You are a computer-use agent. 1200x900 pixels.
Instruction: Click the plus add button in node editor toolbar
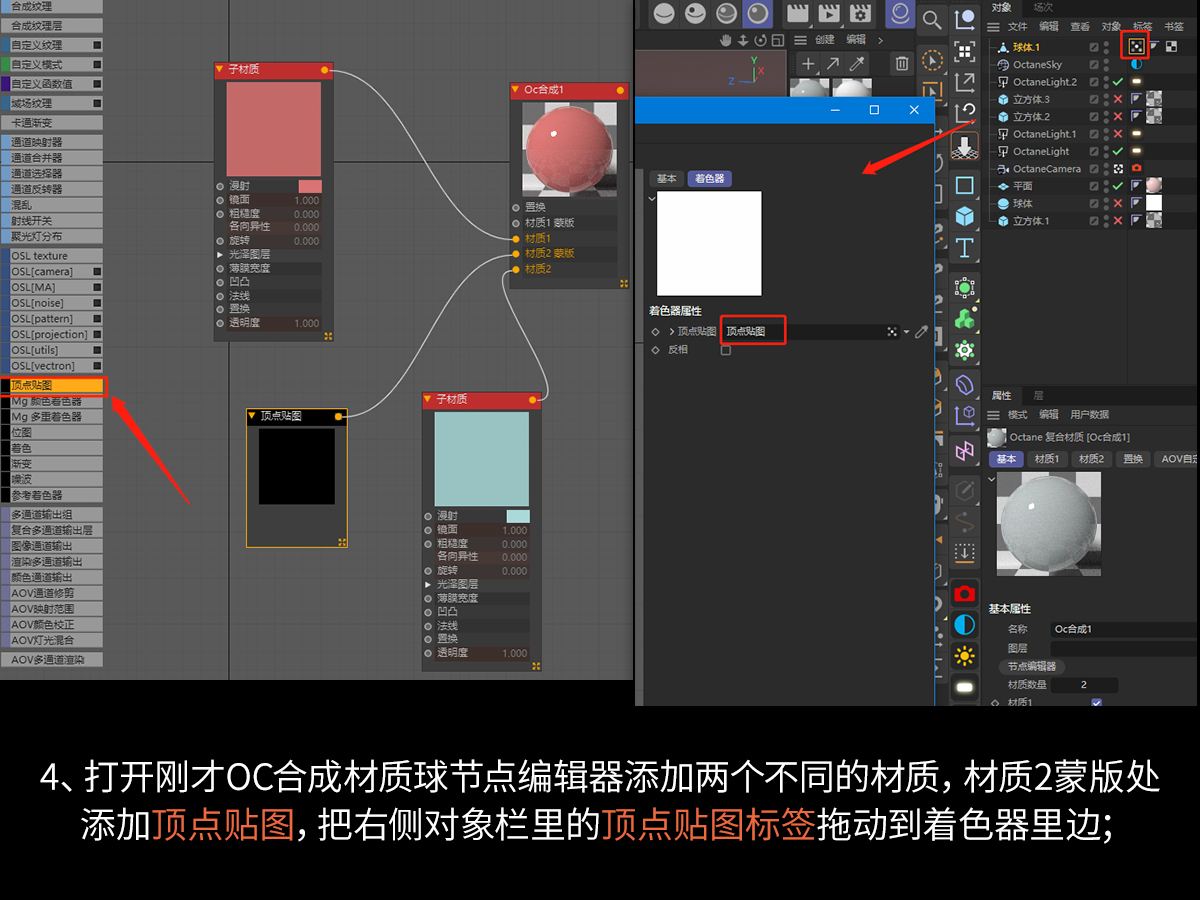pyautogui.click(x=808, y=63)
